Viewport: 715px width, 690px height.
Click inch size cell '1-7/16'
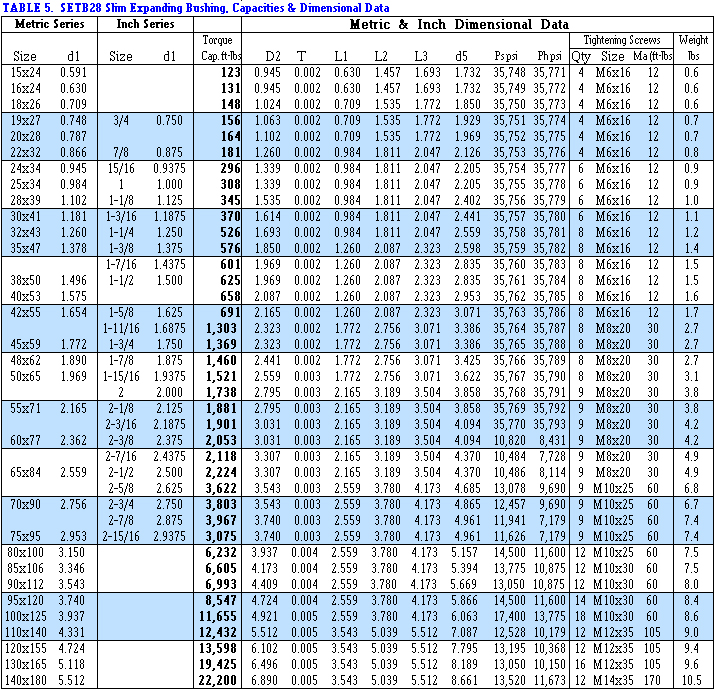point(121,265)
